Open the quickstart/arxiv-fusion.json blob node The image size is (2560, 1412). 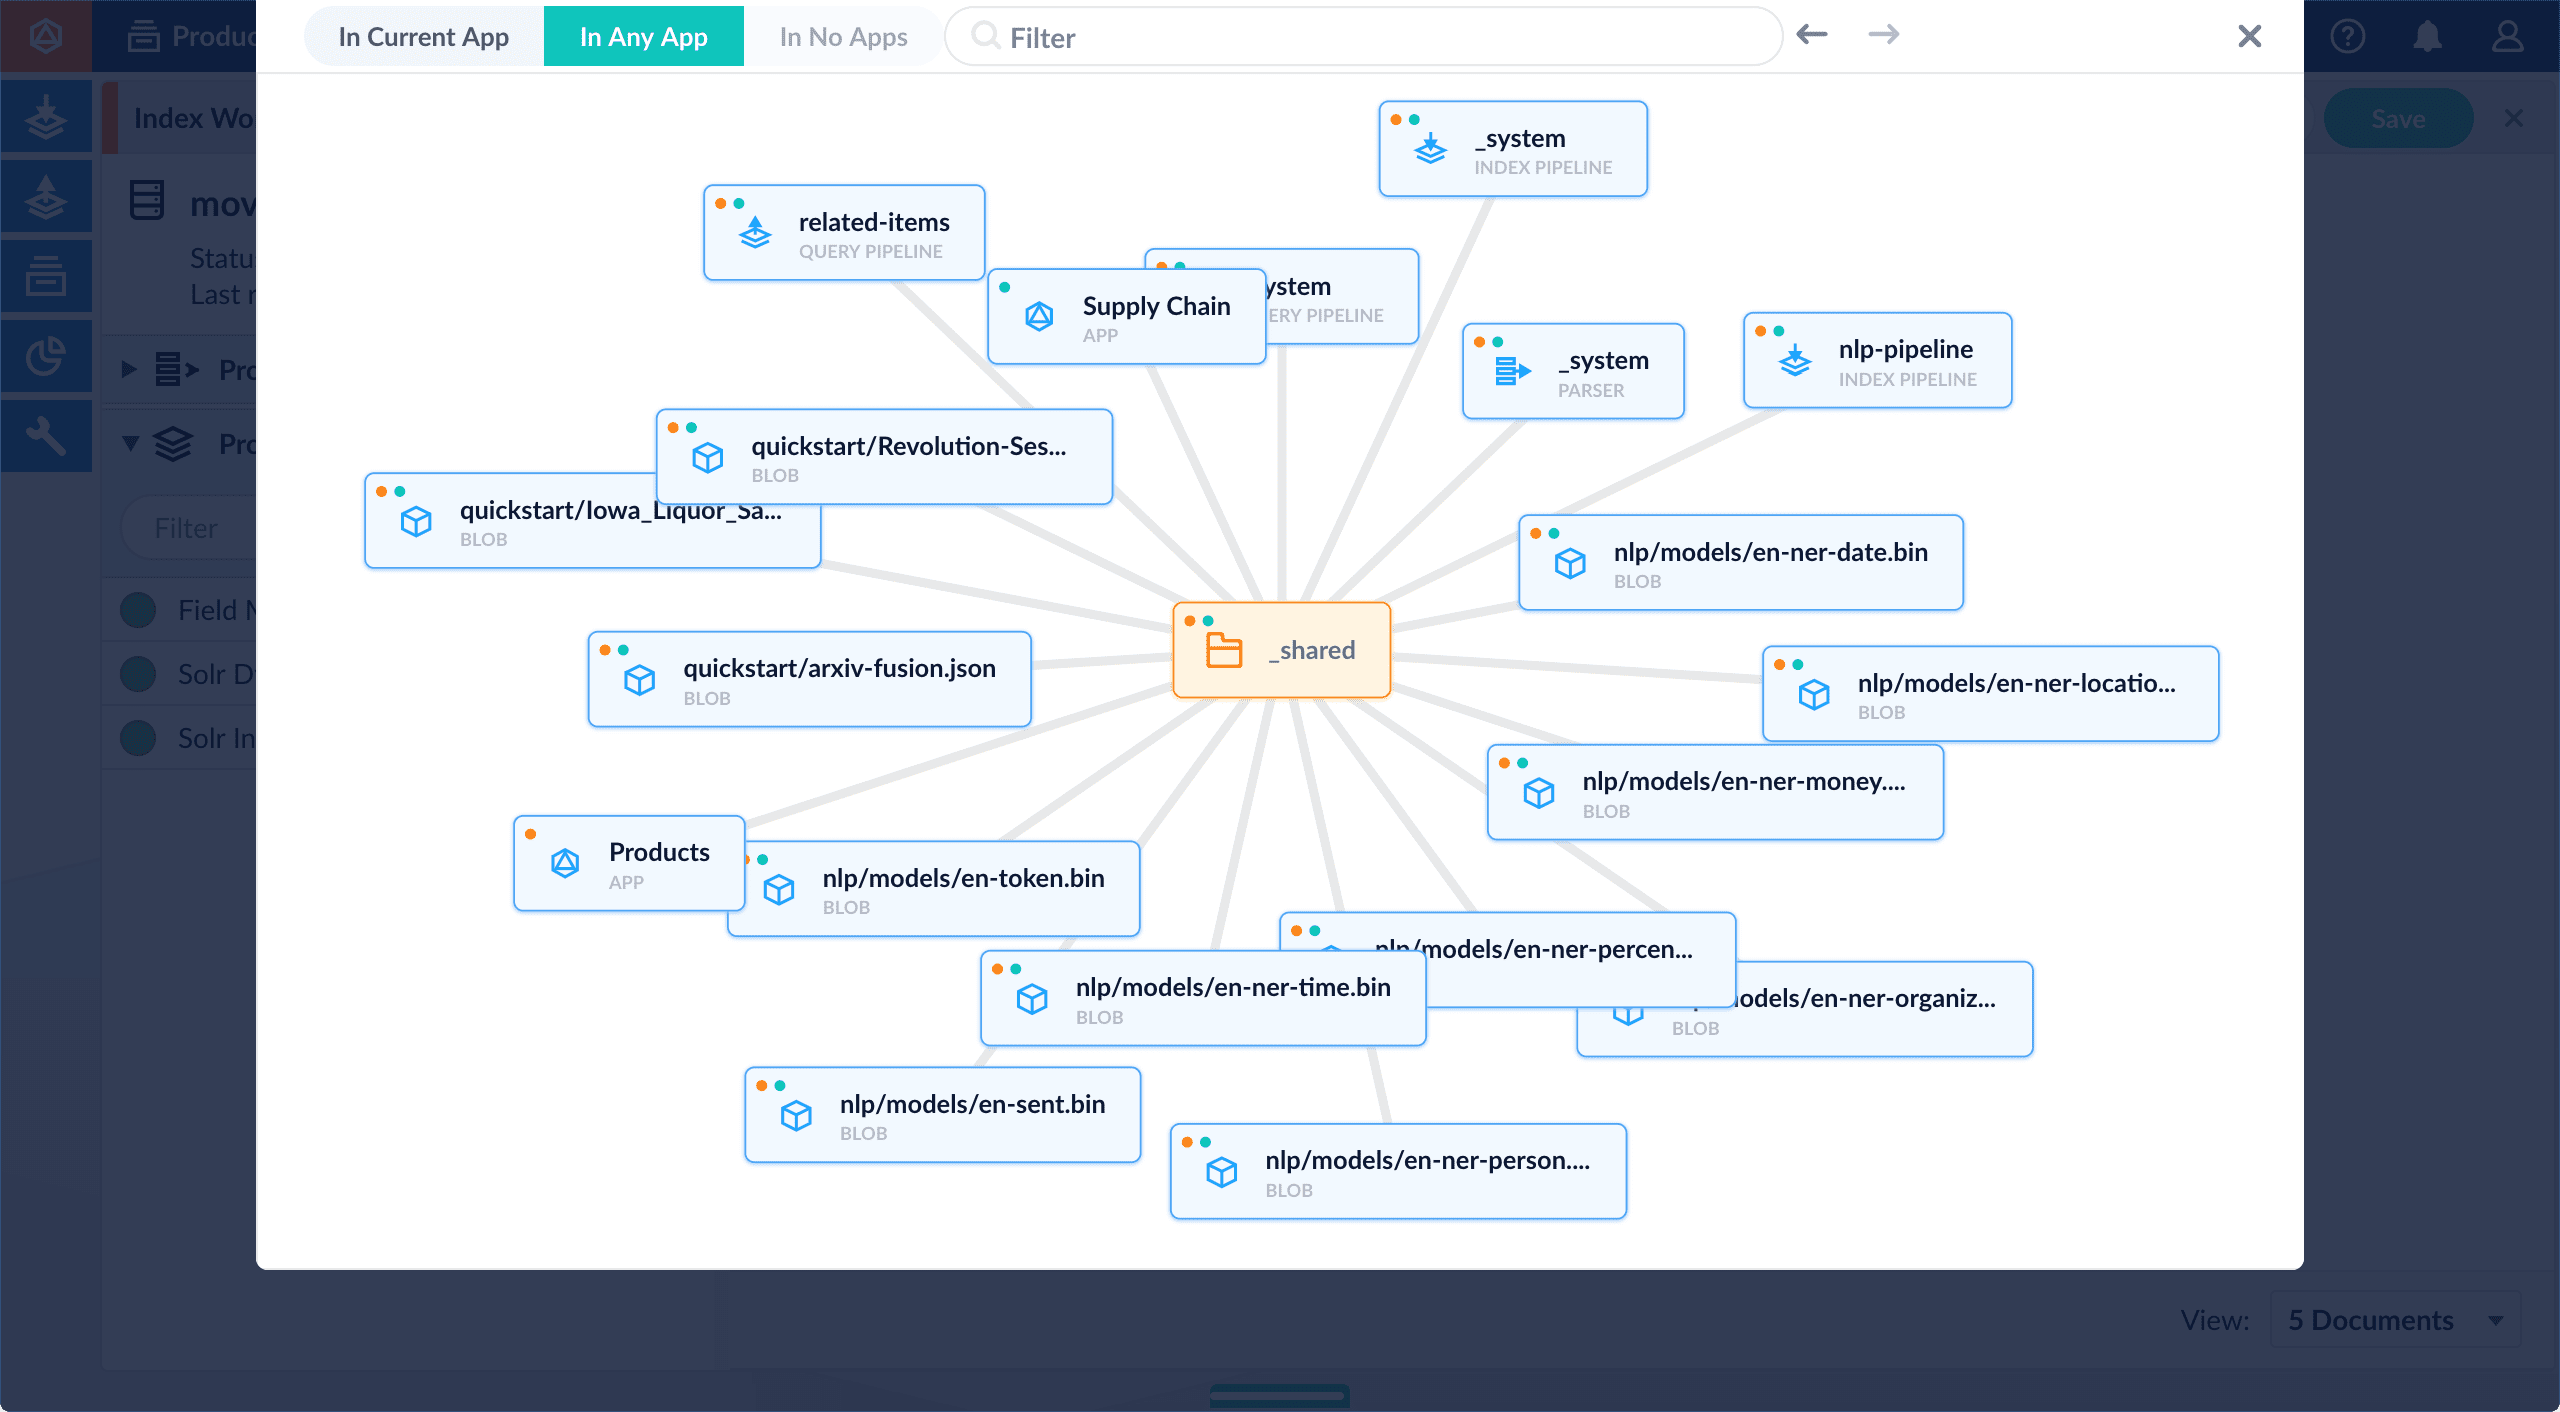tap(809, 679)
